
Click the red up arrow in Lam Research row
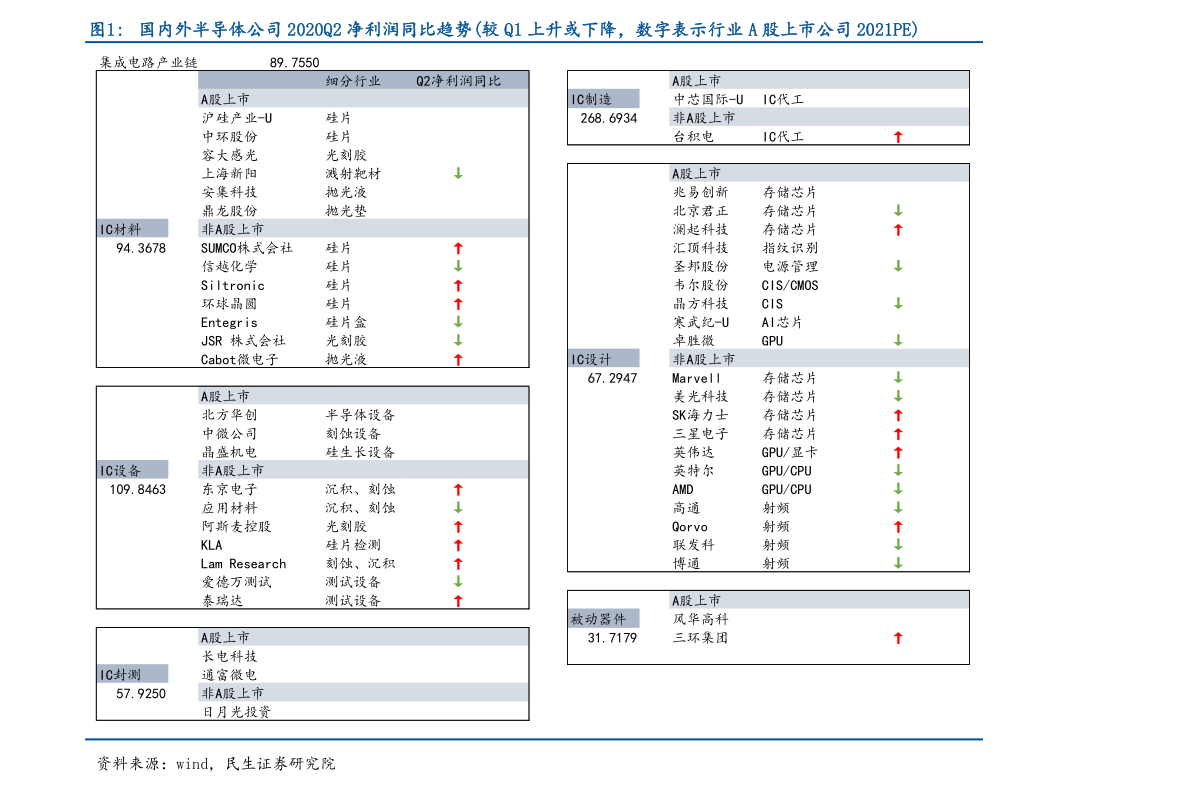[458, 563]
